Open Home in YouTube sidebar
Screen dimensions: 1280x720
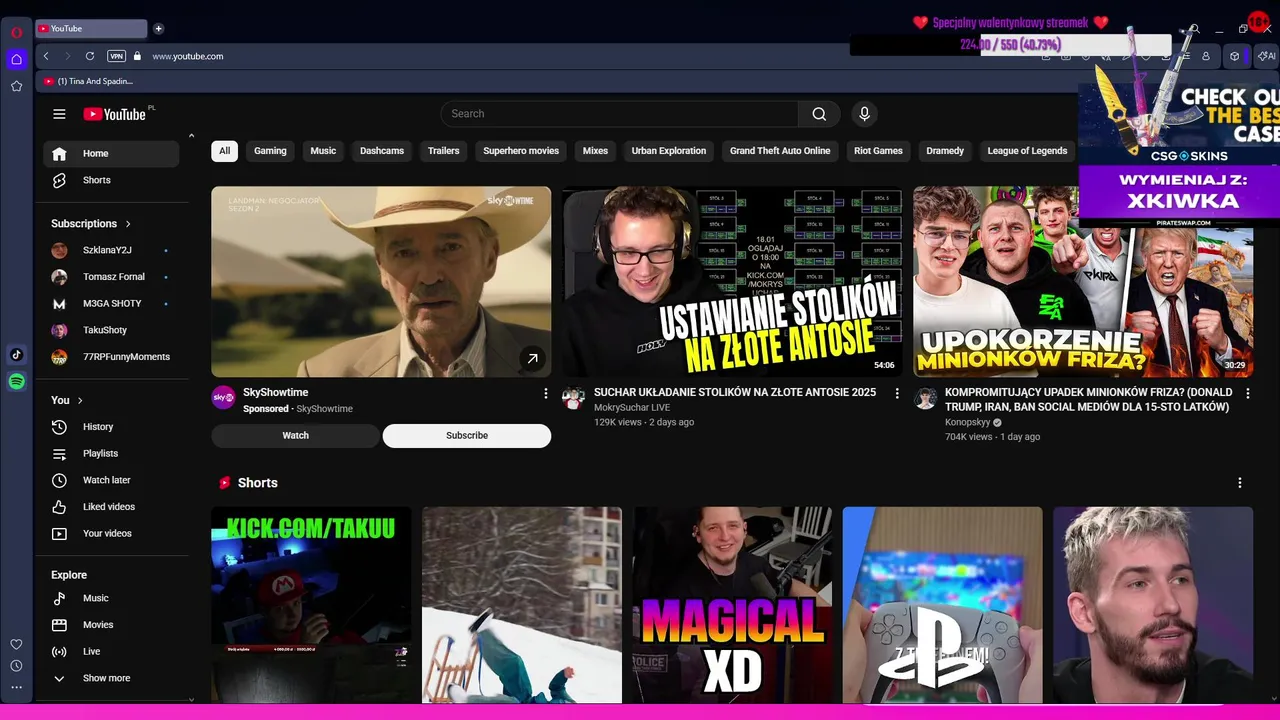[x=111, y=154]
